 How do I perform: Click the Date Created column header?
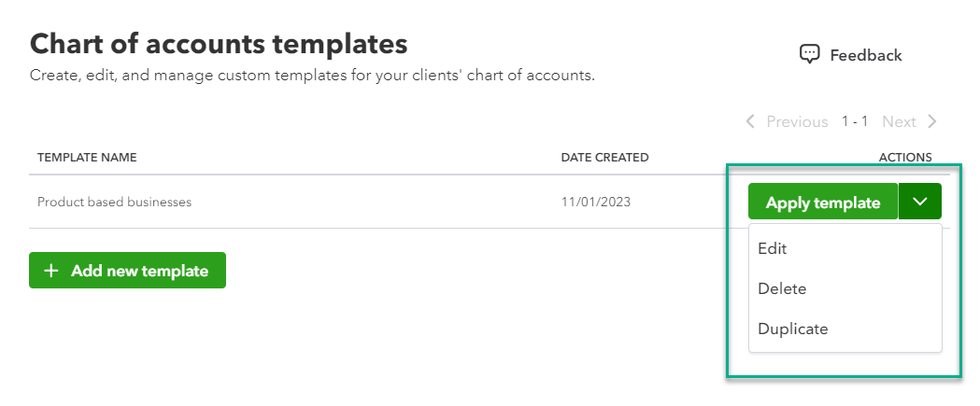pyautogui.click(x=605, y=157)
